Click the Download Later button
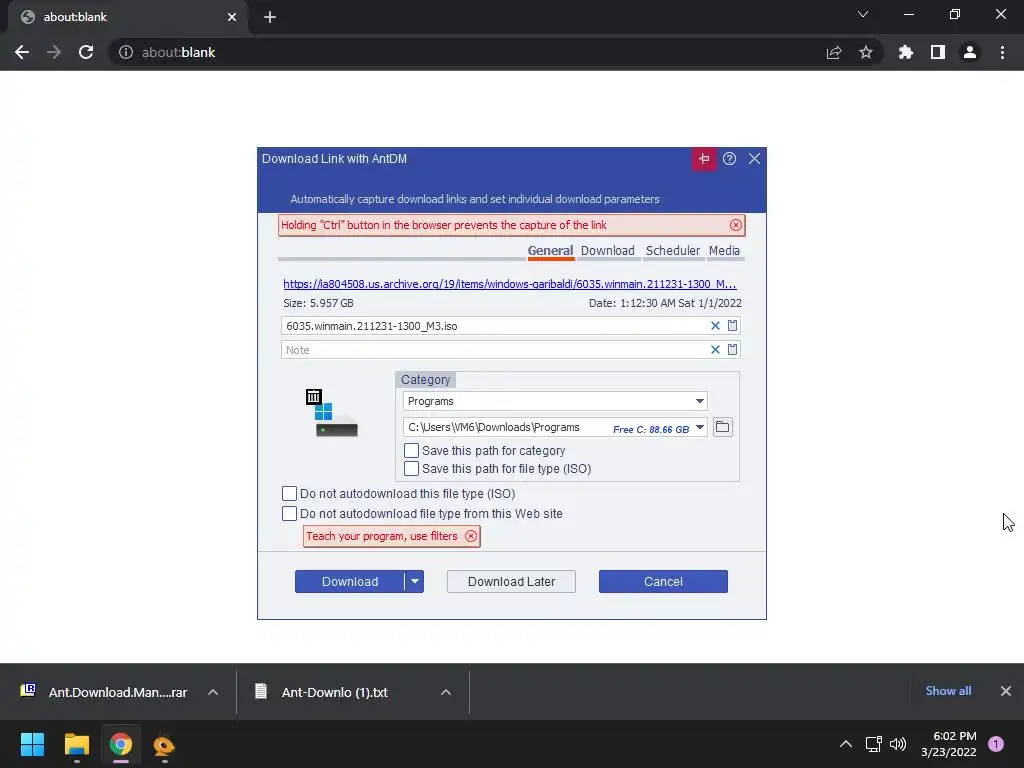 click(511, 582)
